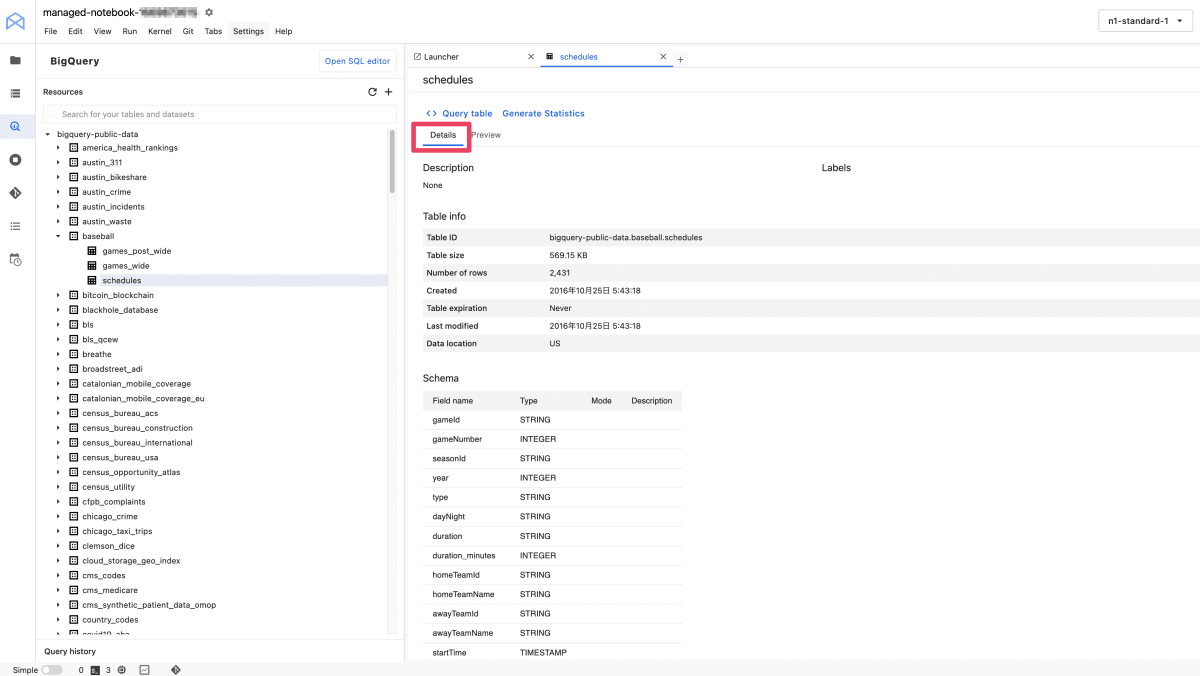Close the Launcher tab
The width and height of the screenshot is (1200, 676).
point(531,57)
